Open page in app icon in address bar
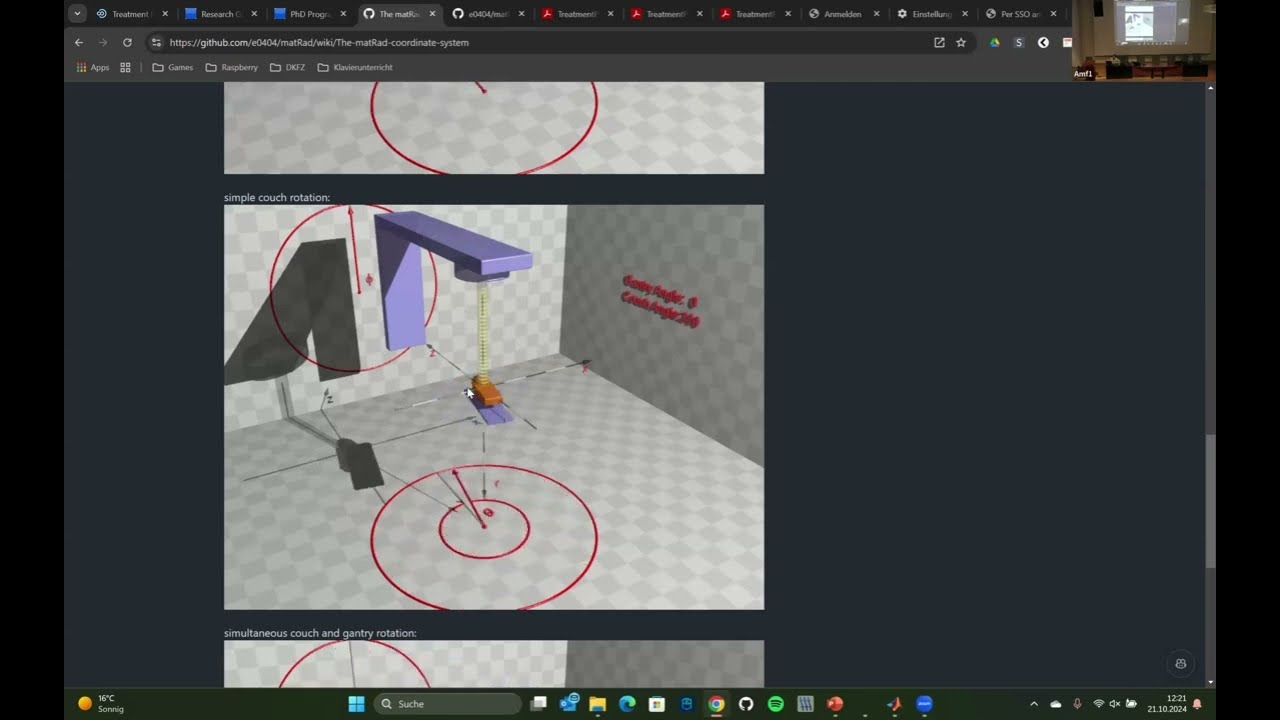 tap(939, 43)
